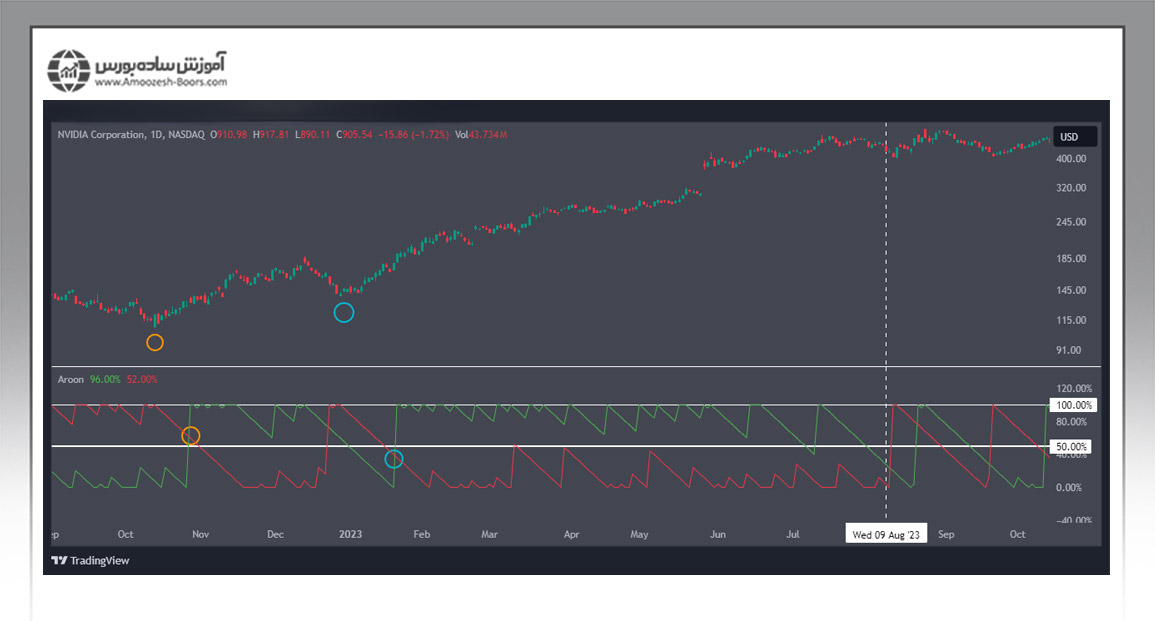The width and height of the screenshot is (1155, 621).
Task: Click the Aroon indicator name label
Action: click(x=70, y=380)
